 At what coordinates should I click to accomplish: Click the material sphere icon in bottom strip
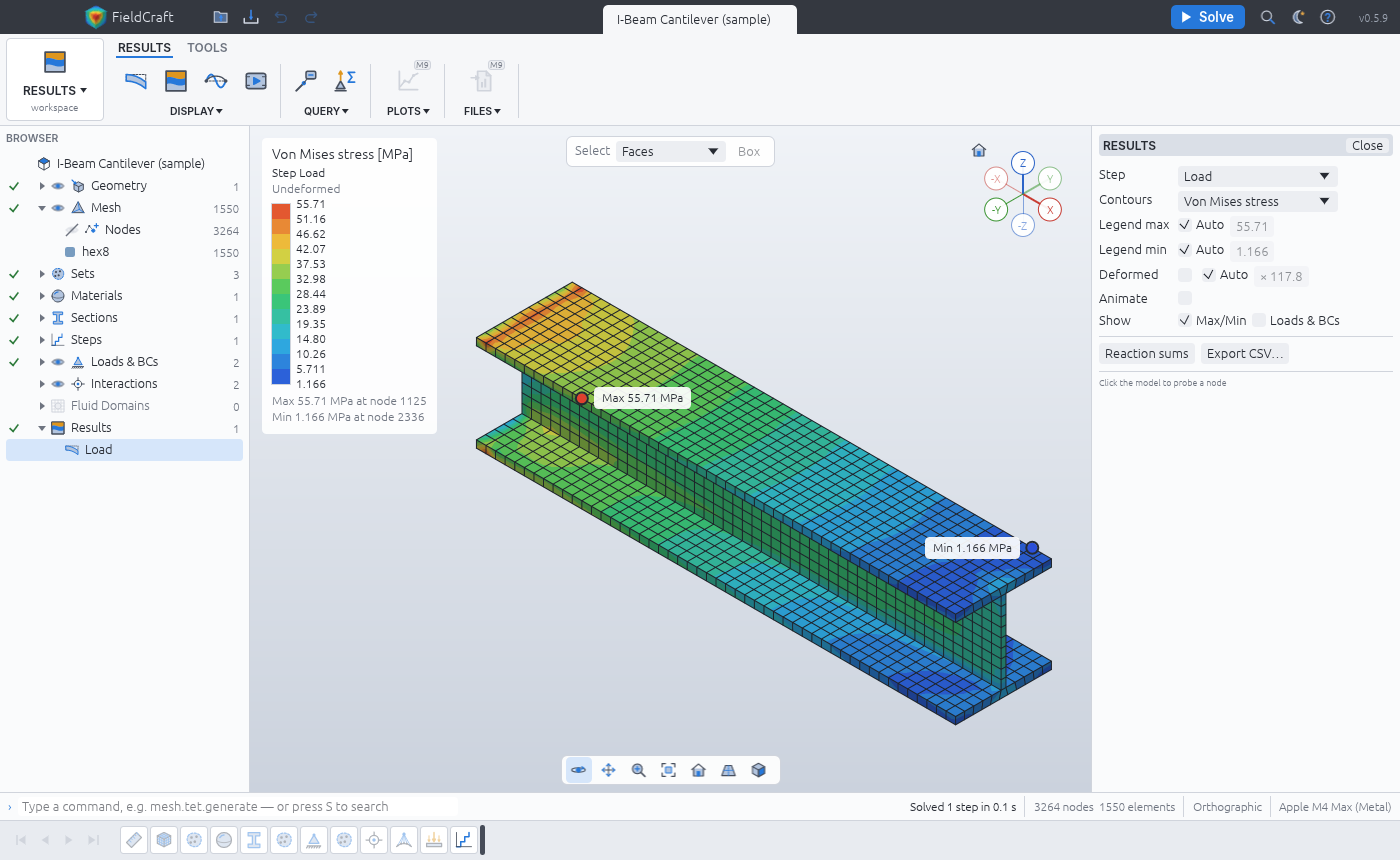tap(224, 840)
